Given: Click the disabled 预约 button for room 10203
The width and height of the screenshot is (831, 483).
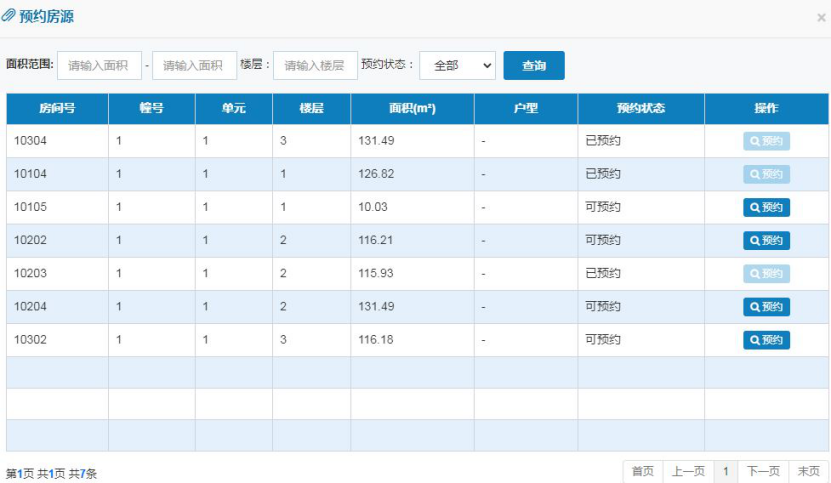Looking at the screenshot, I should coord(766,273).
